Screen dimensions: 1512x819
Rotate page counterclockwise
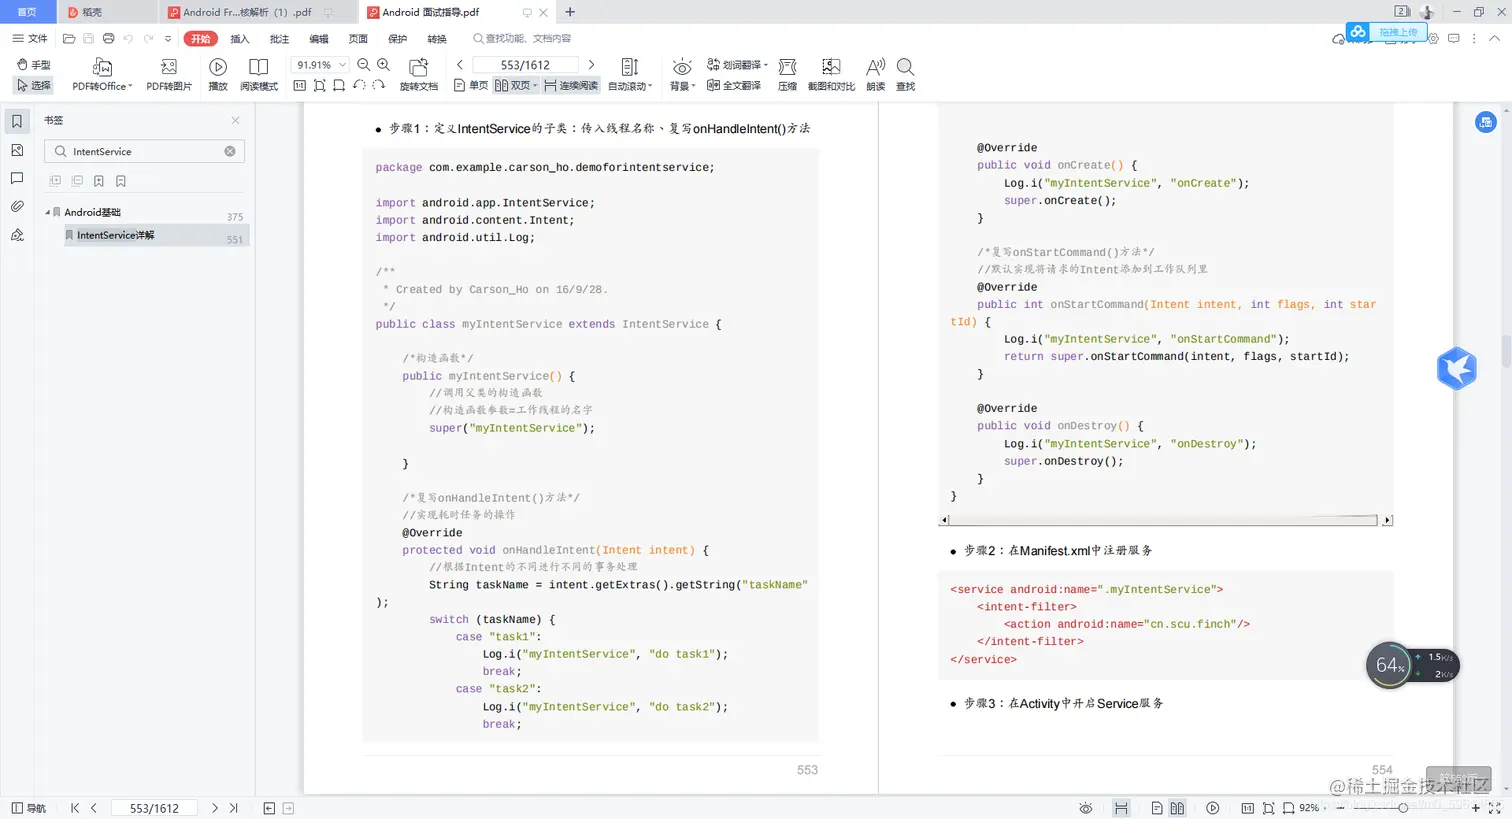[x=359, y=86]
